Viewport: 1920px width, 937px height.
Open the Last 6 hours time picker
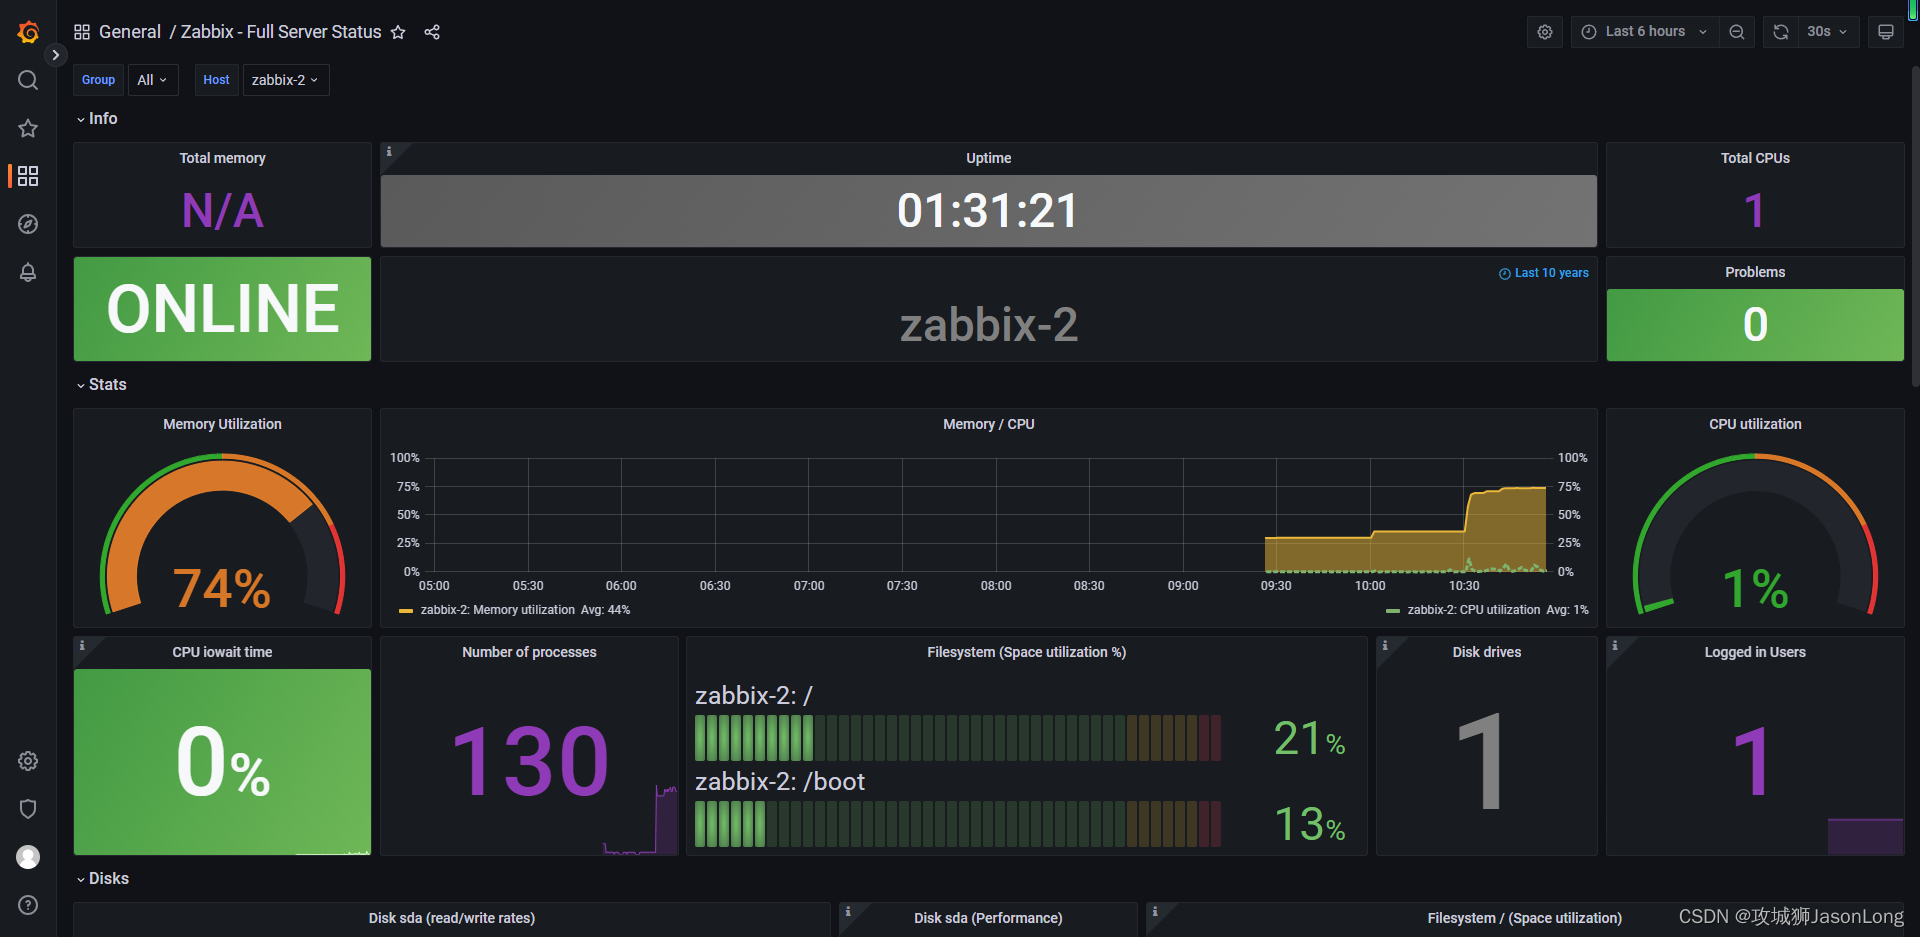[1643, 31]
